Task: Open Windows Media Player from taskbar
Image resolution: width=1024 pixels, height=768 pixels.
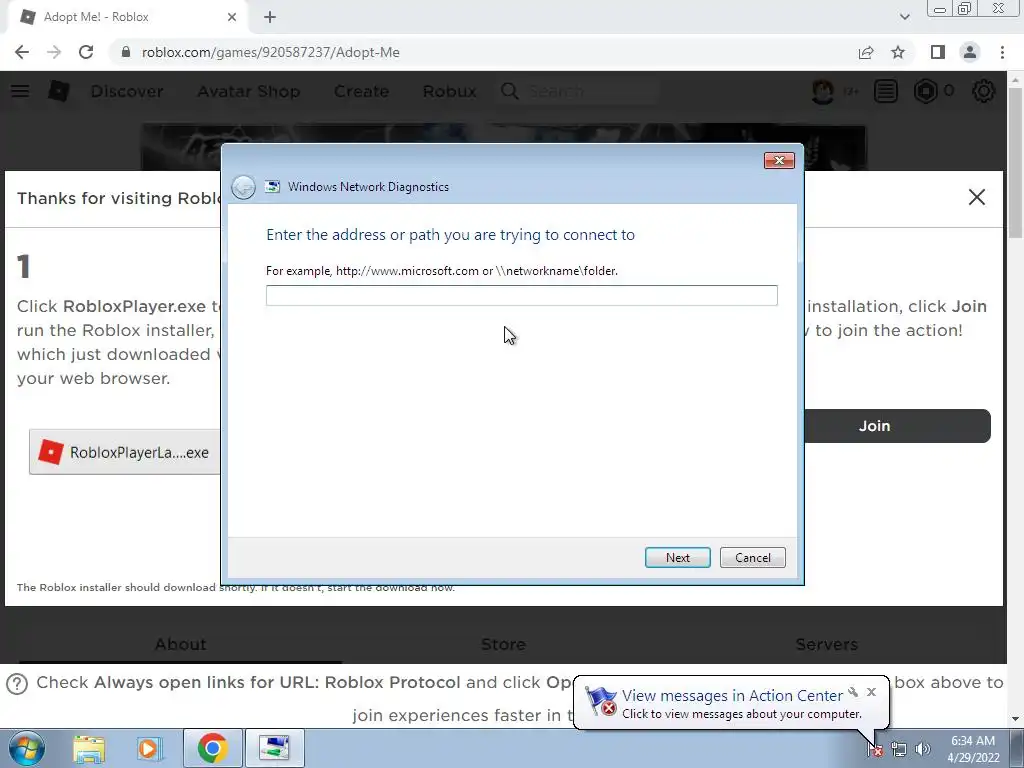Action: pos(149,749)
